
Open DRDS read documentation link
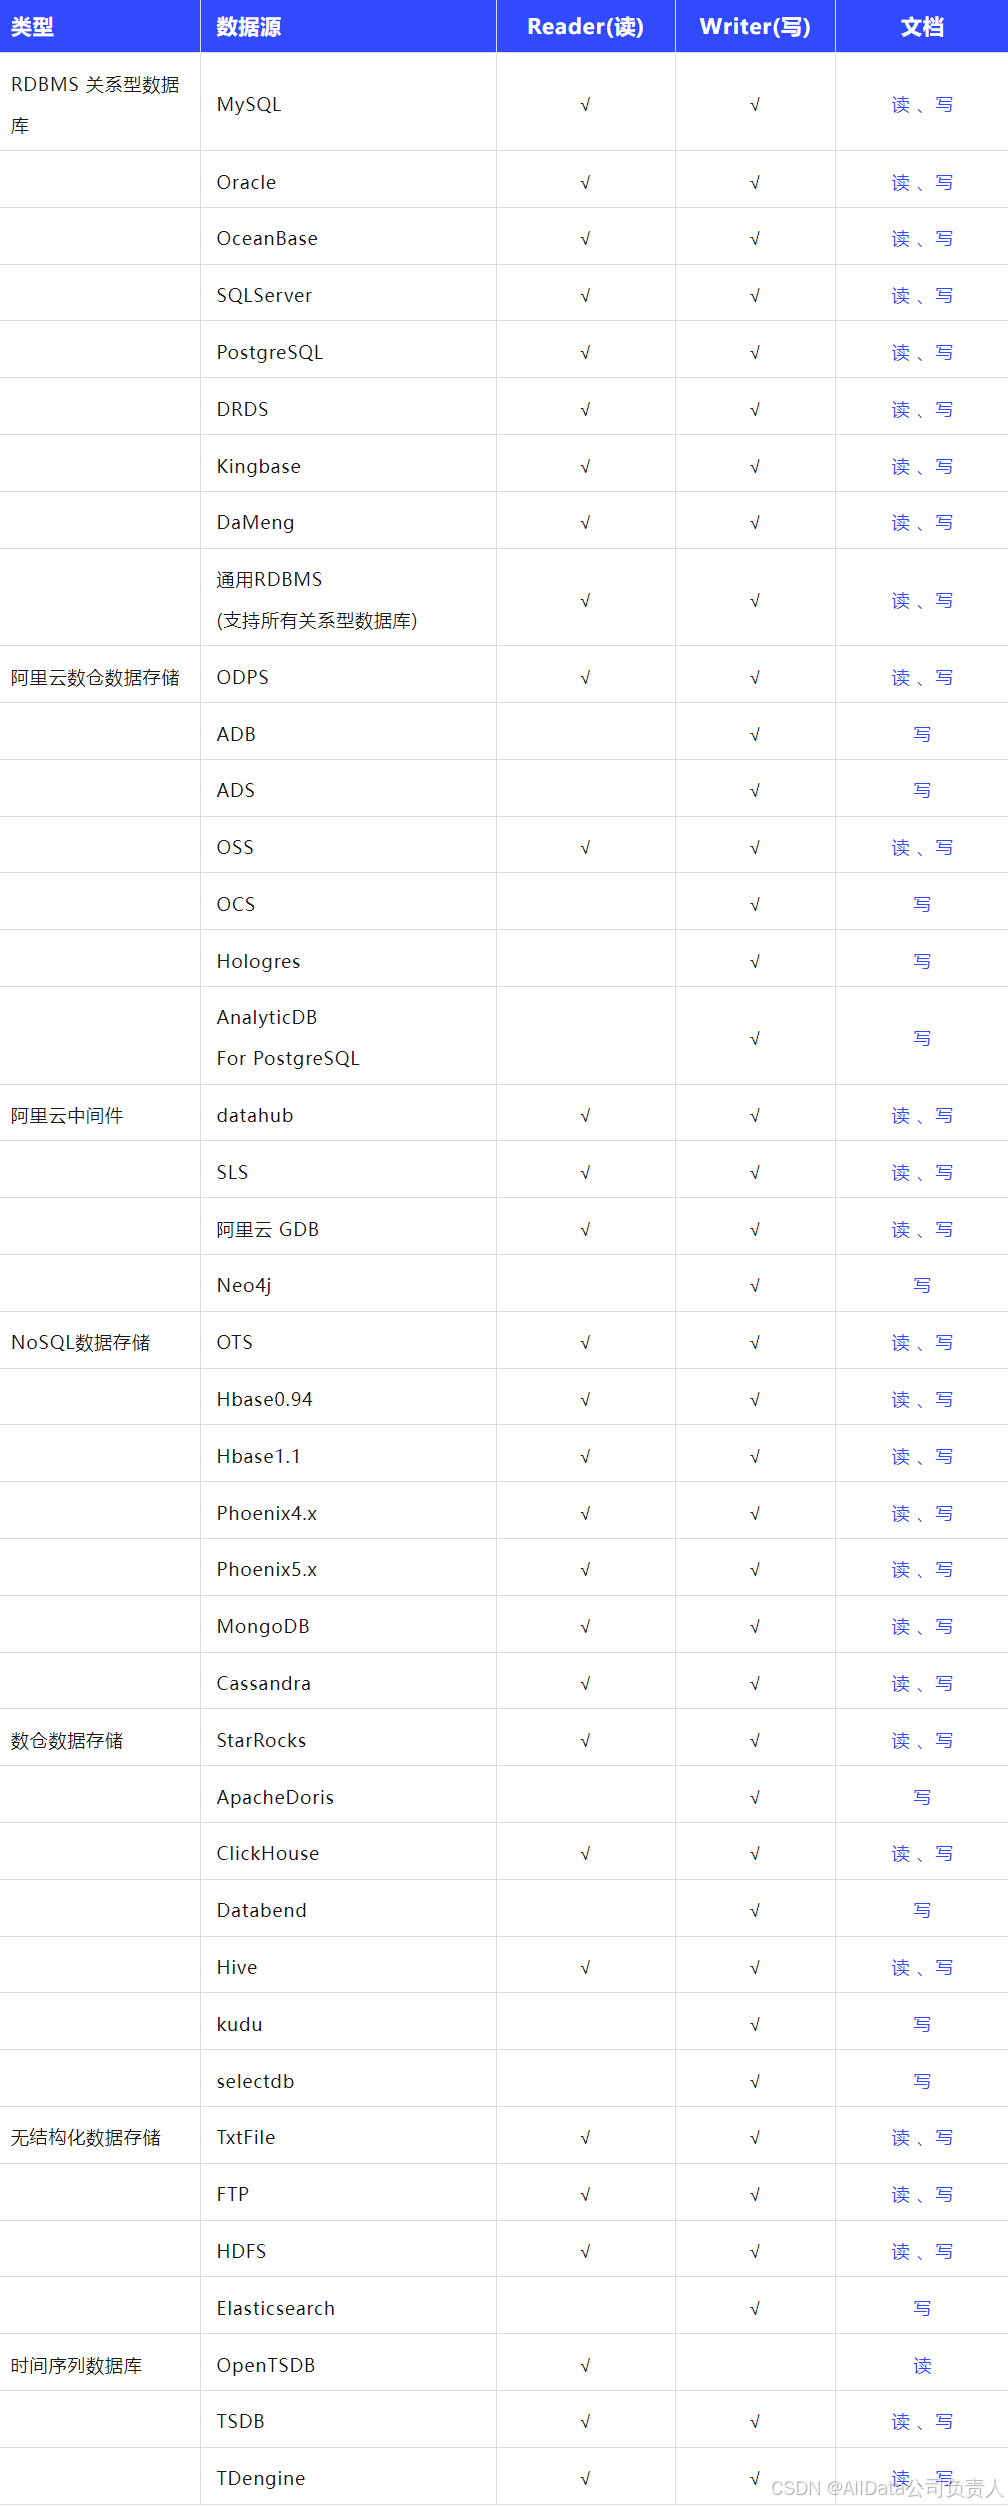tap(901, 410)
